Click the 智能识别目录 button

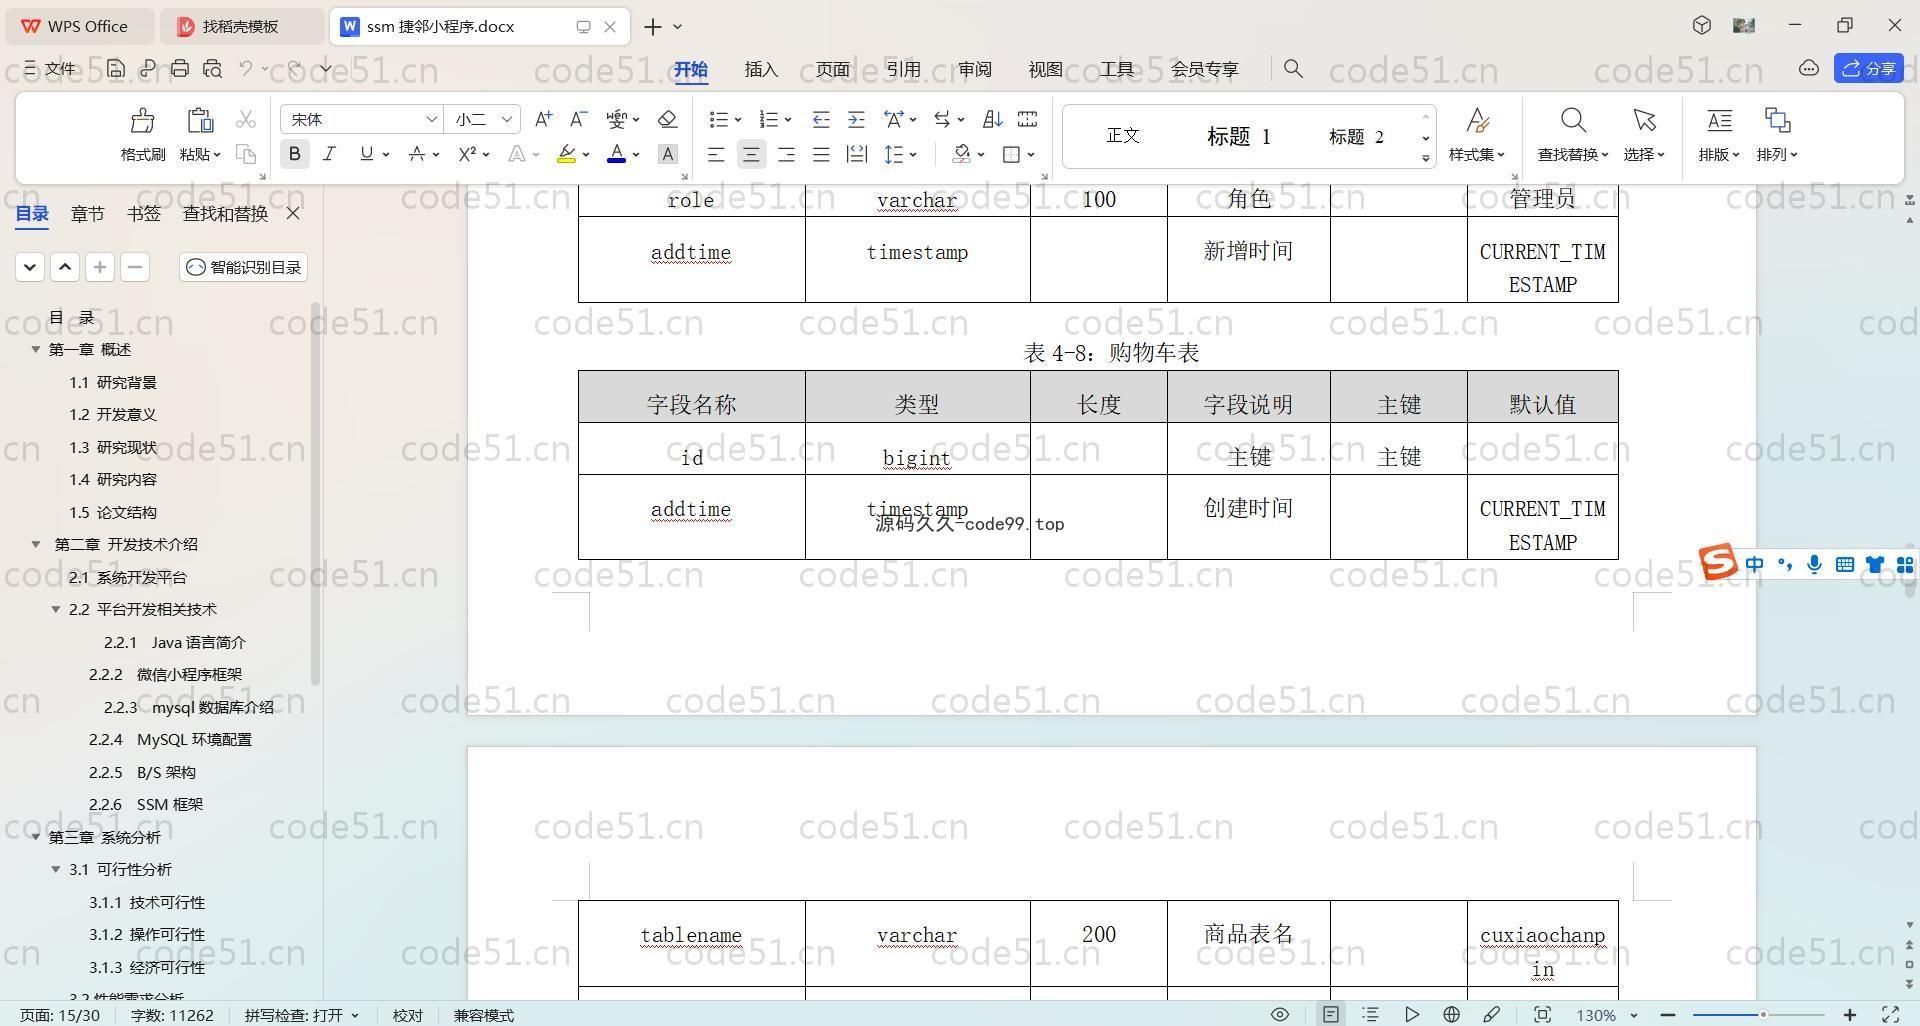pos(244,267)
